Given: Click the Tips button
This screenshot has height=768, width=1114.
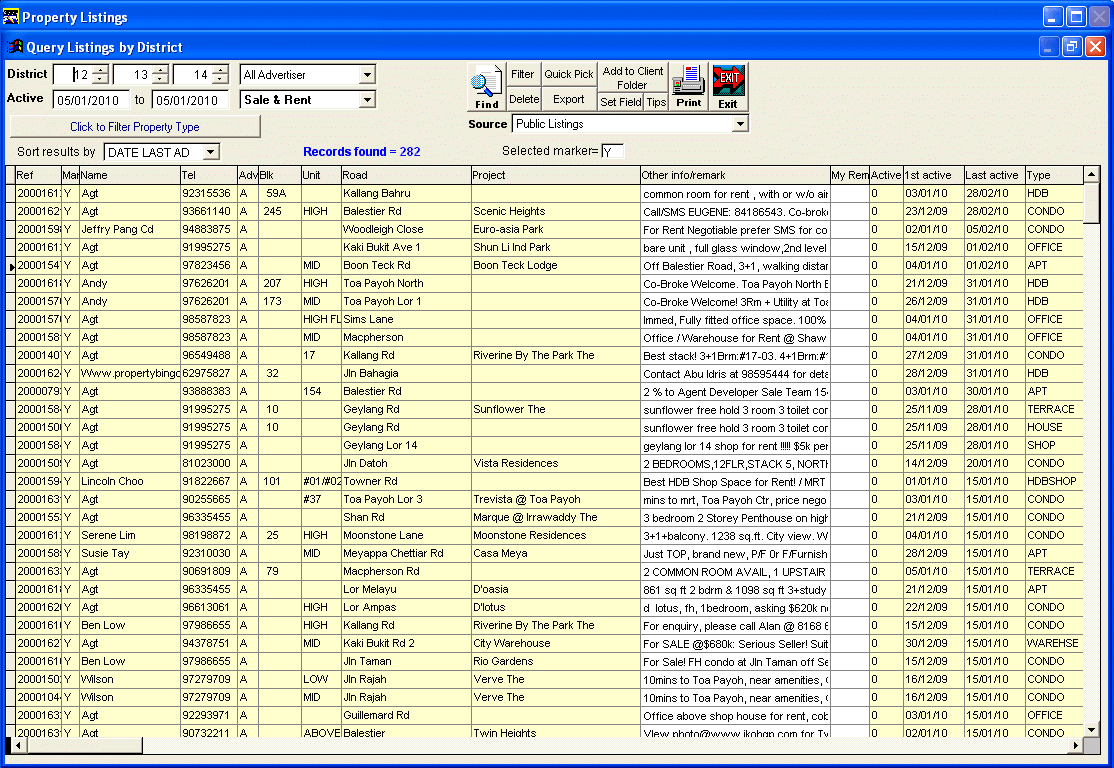Looking at the screenshot, I should point(656,102).
